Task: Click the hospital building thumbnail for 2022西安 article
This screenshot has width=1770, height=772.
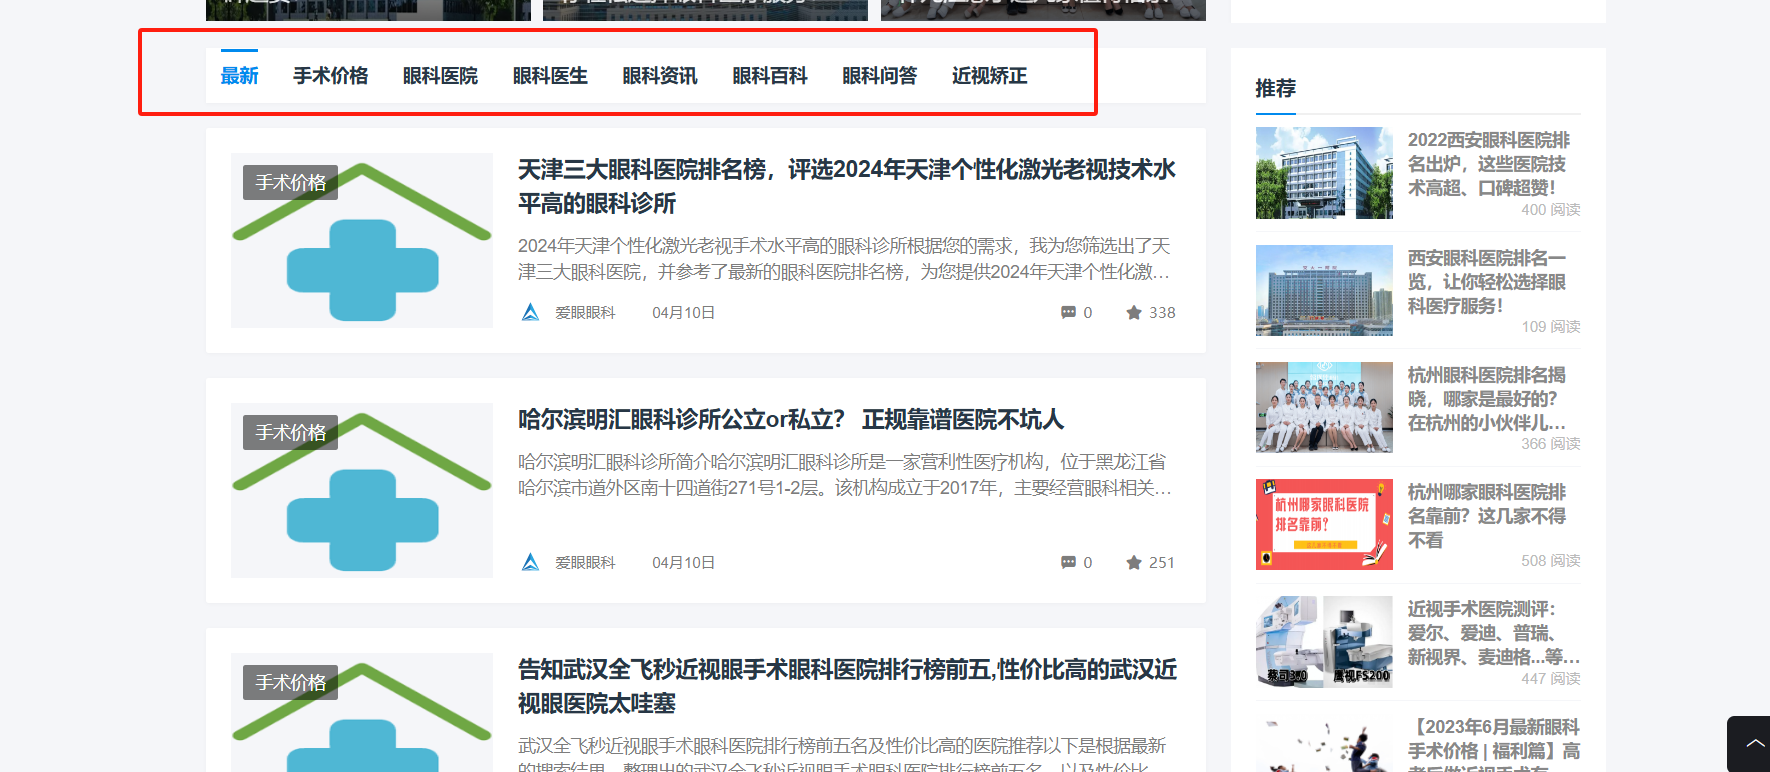Action: [1324, 173]
